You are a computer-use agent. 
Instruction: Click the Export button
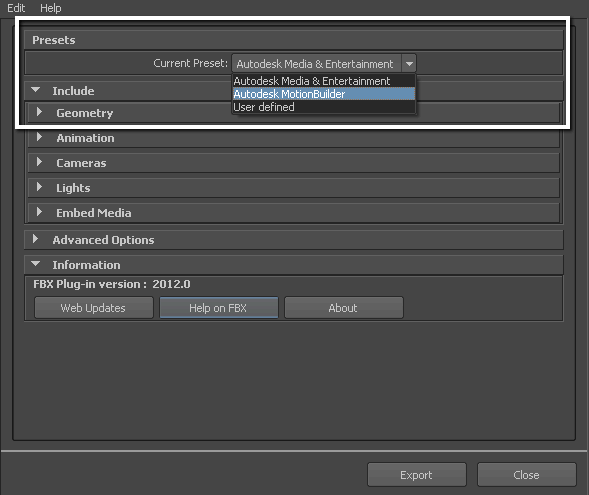(x=417, y=475)
